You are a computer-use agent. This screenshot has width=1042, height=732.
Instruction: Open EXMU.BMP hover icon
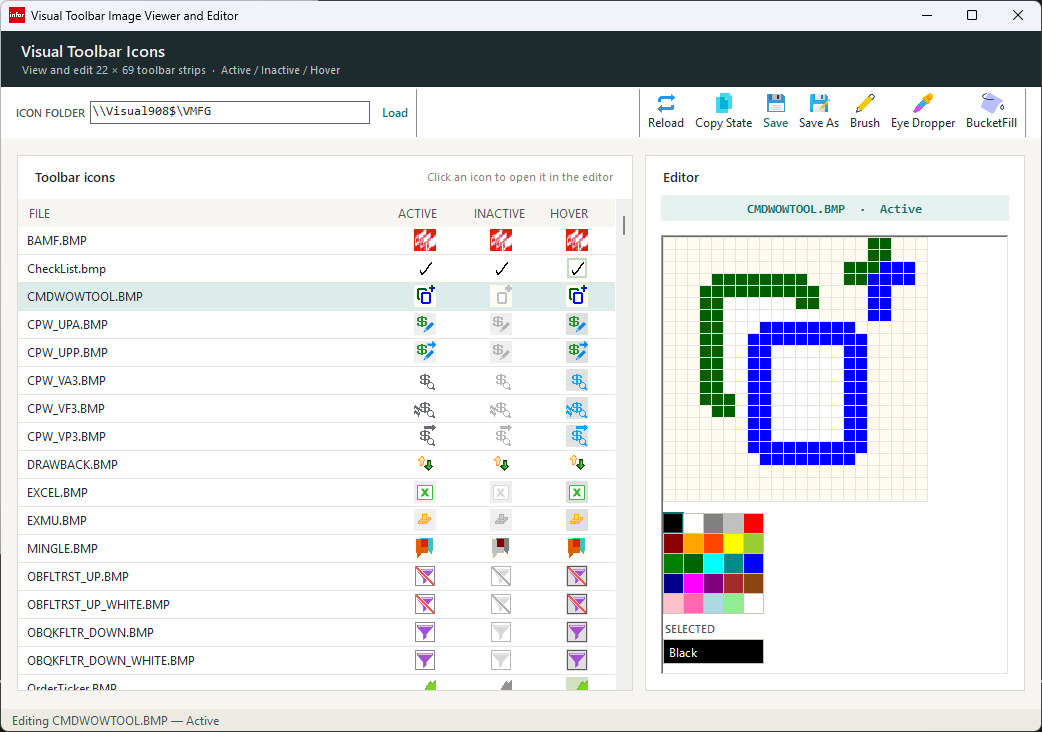(577, 520)
